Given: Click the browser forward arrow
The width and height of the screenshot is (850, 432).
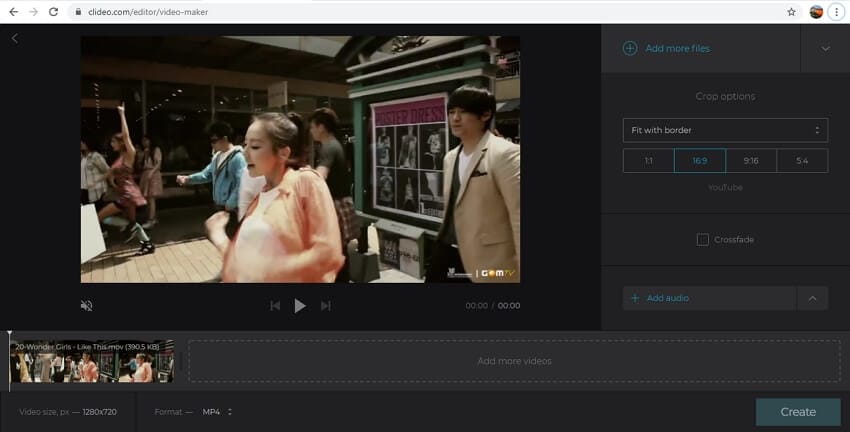Looking at the screenshot, I should (34, 11).
